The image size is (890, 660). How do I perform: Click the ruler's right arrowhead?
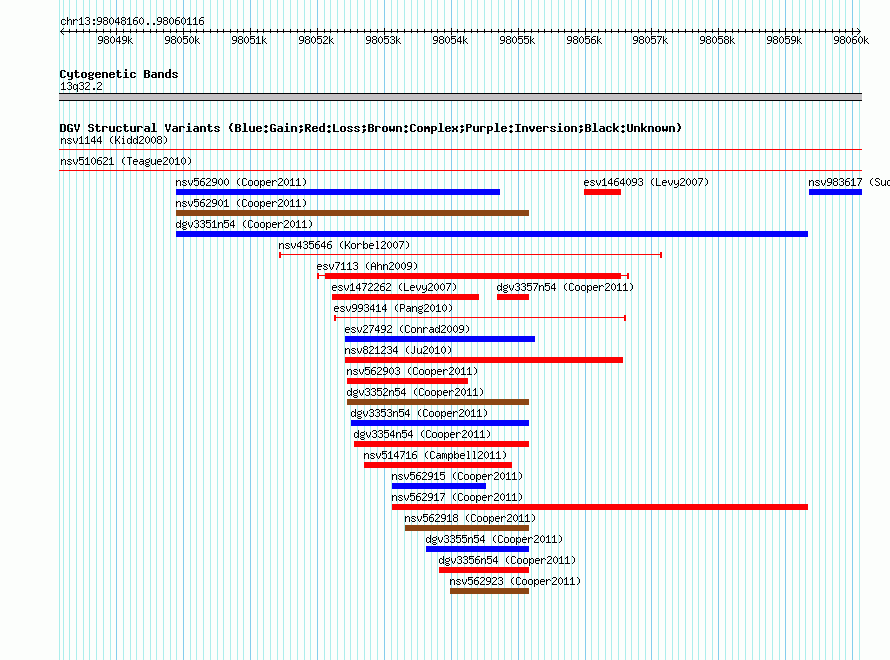tap(859, 31)
